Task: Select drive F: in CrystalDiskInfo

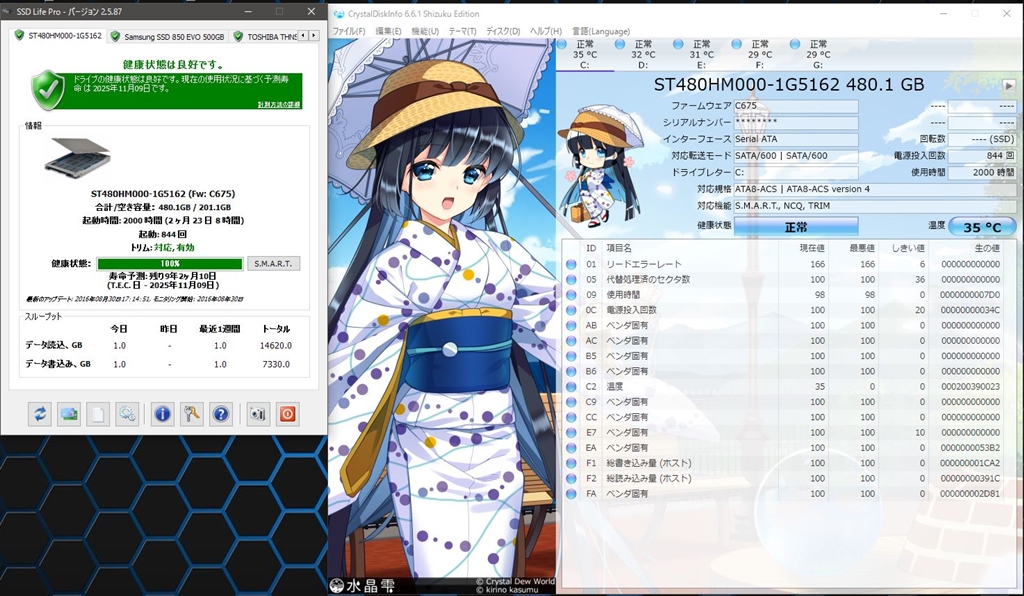Action: coord(760,54)
